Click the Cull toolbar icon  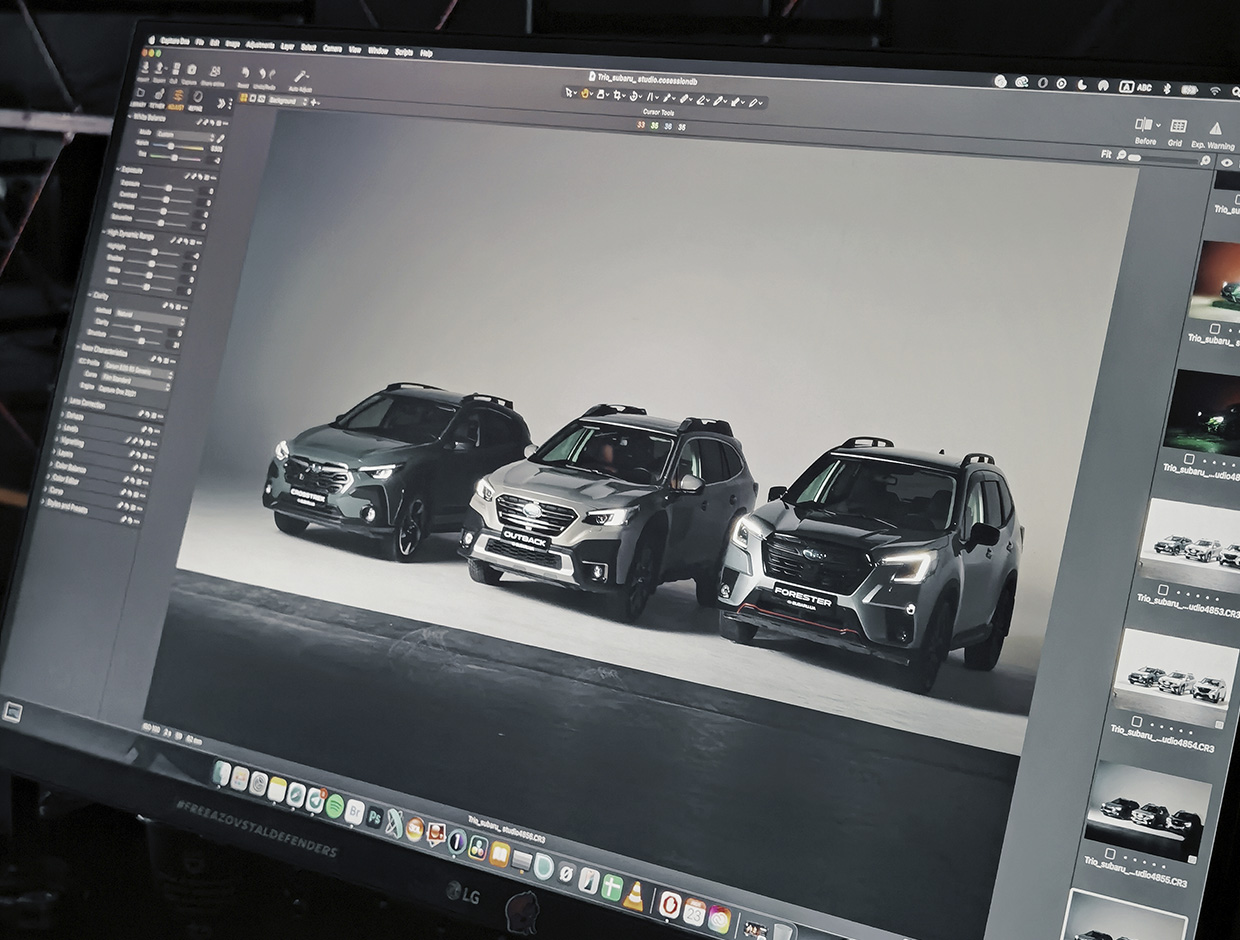pos(176,69)
